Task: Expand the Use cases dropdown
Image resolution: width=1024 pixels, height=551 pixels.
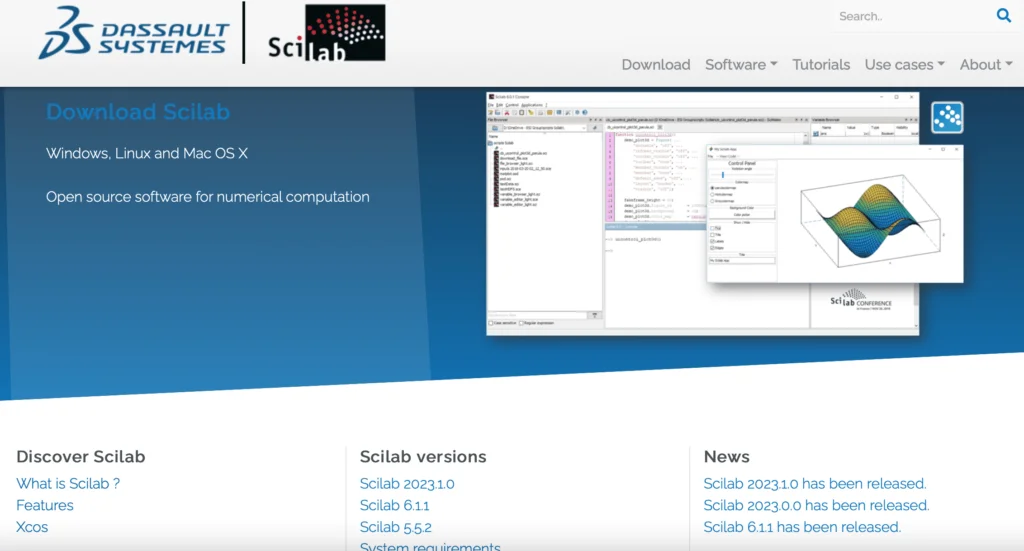Action: (x=904, y=65)
